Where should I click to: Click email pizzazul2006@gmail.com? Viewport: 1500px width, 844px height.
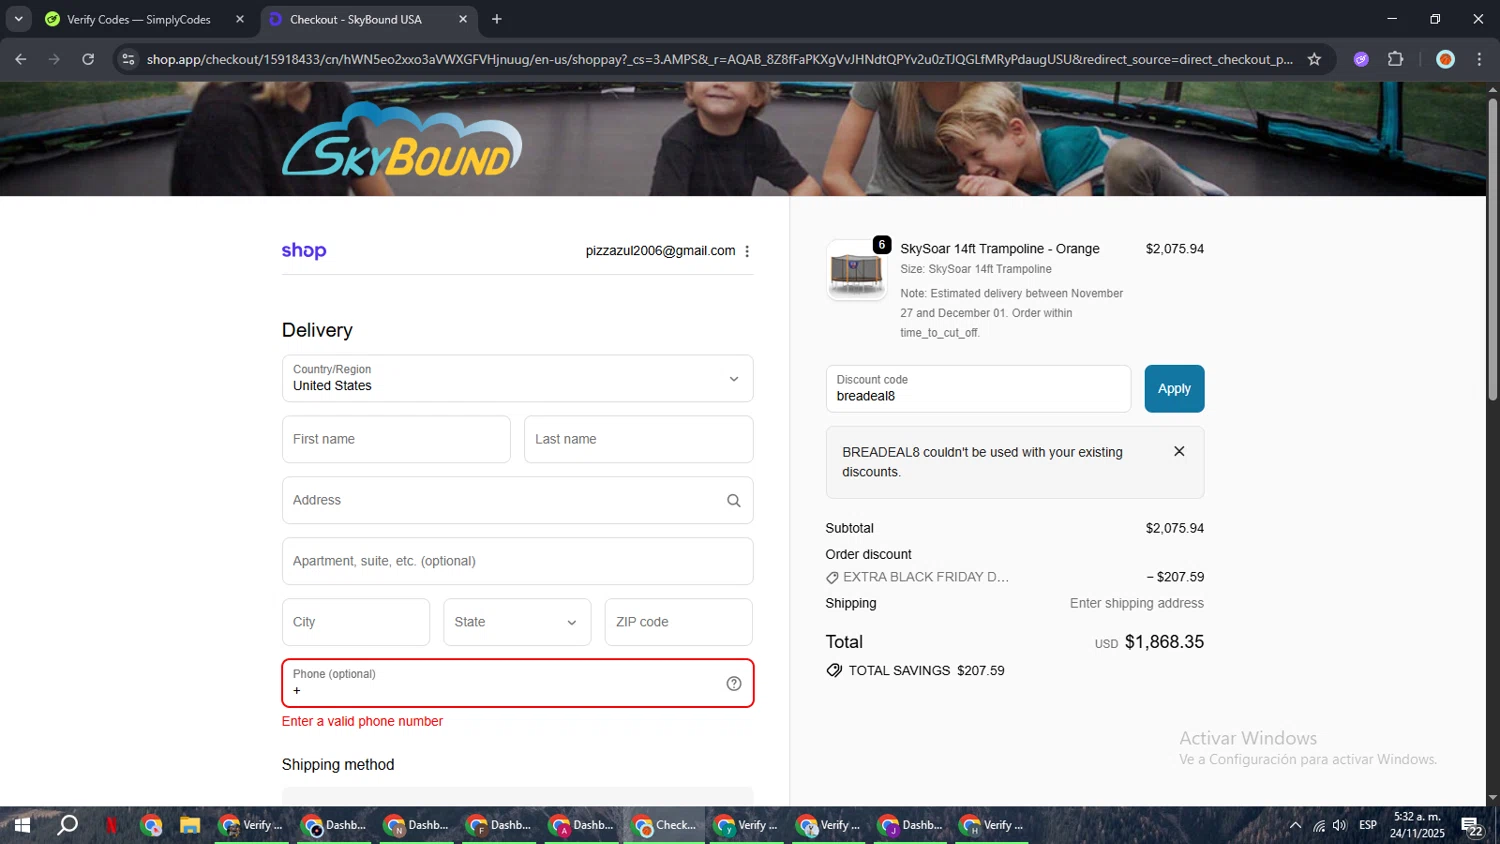pyautogui.click(x=660, y=251)
